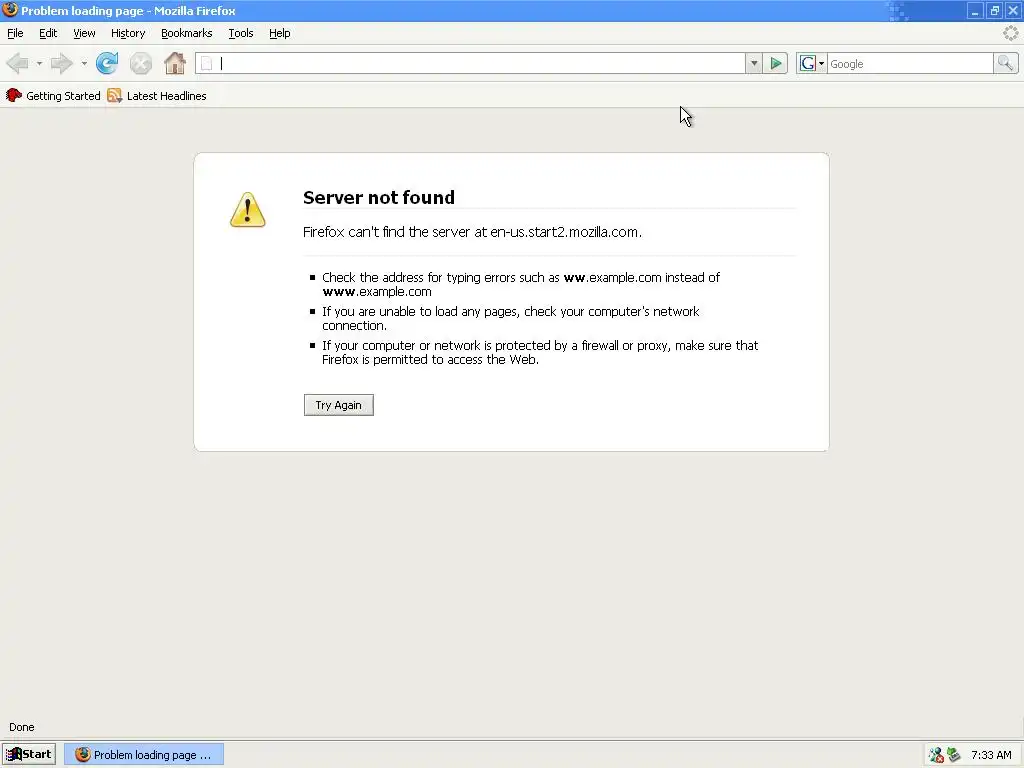
Task: Click the Firefox icon in title bar
Action: pyautogui.click(x=10, y=10)
